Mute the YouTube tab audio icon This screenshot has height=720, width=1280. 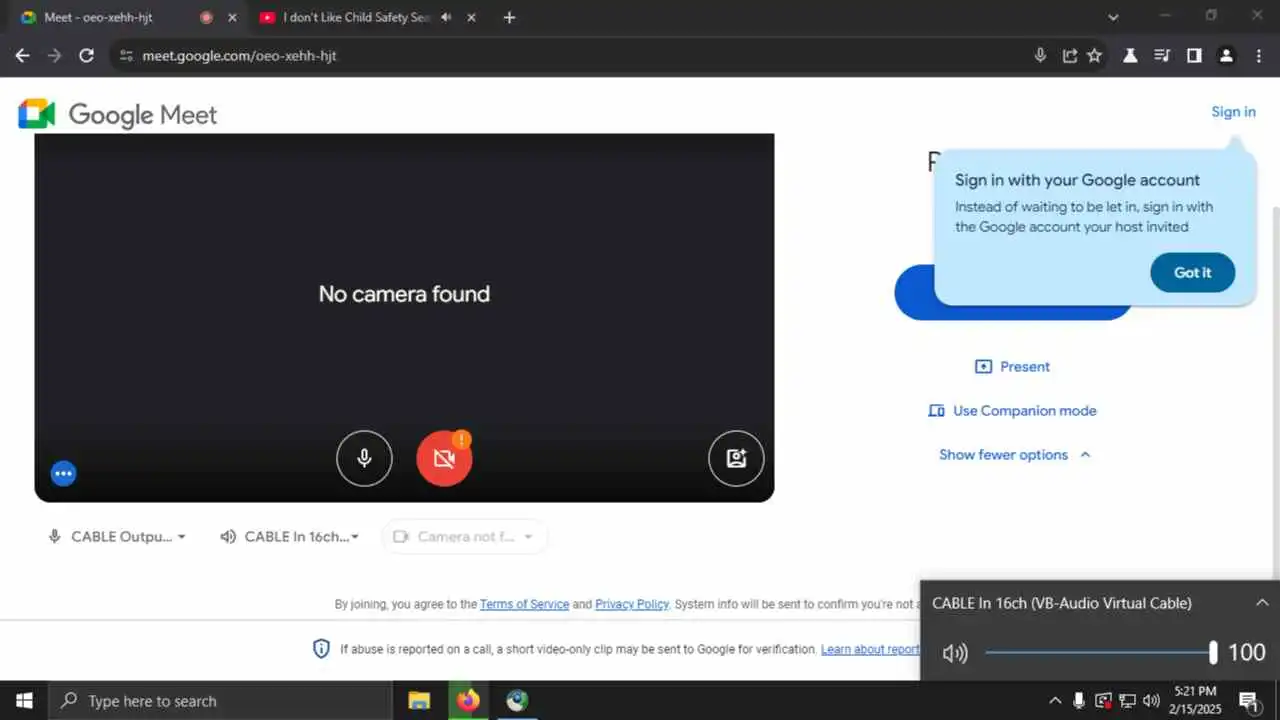446,18
